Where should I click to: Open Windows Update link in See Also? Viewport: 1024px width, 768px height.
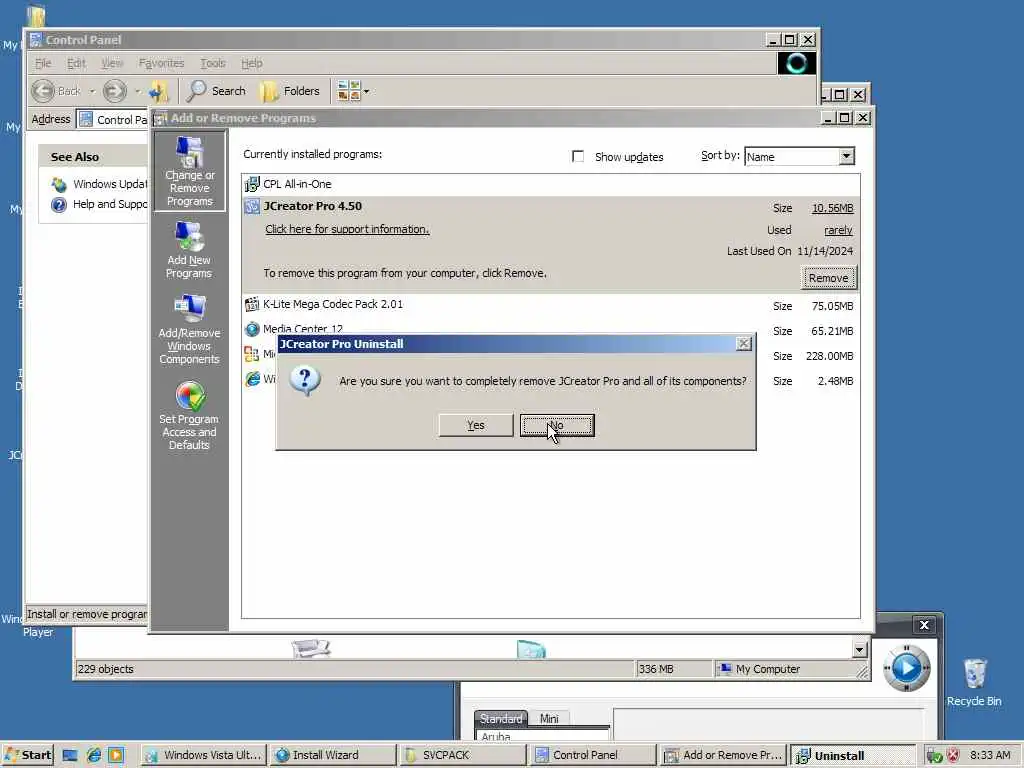pos(100,184)
